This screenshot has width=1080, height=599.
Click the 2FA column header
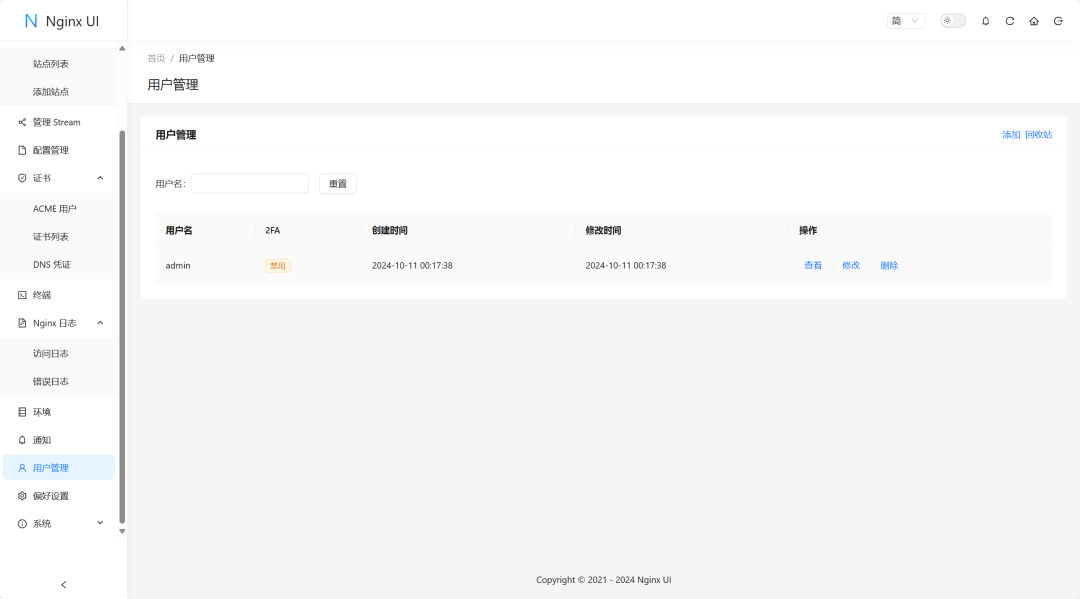pos(308,231)
